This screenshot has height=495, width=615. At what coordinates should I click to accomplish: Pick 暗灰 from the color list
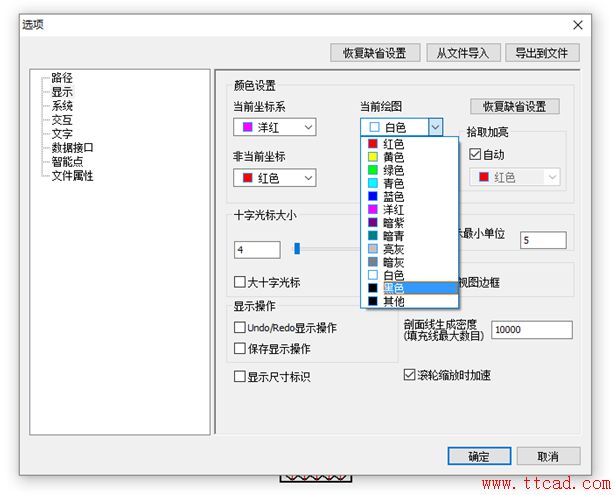[x=409, y=262]
